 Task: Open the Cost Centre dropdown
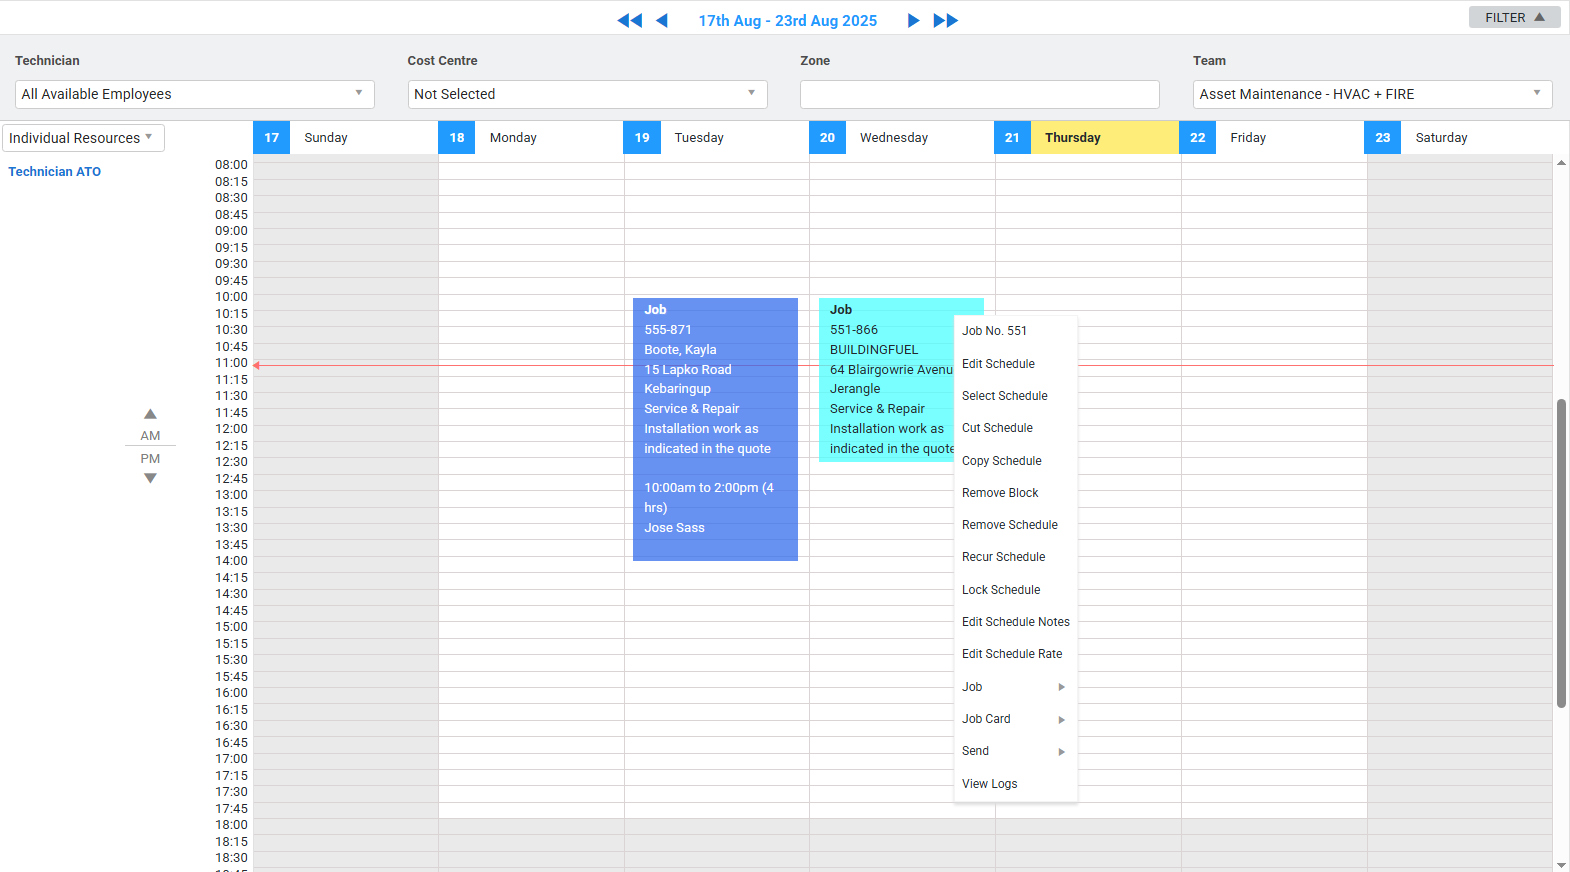click(x=587, y=94)
